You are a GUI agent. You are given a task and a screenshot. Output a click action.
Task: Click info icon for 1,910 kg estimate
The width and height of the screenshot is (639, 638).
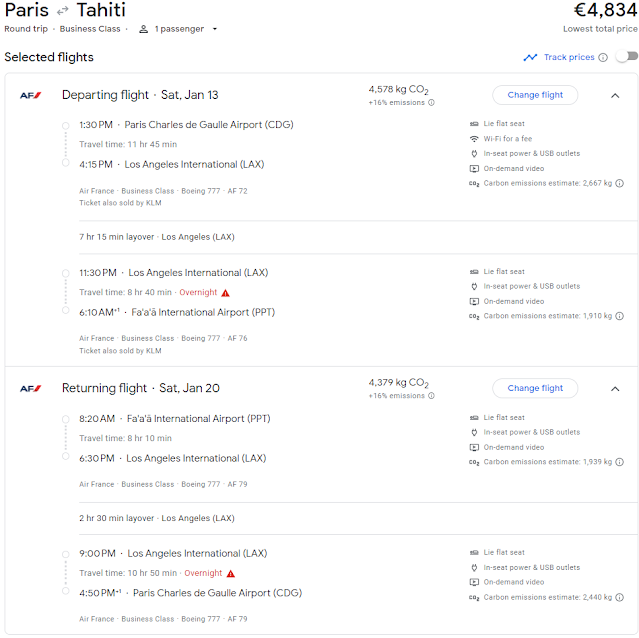click(619, 316)
